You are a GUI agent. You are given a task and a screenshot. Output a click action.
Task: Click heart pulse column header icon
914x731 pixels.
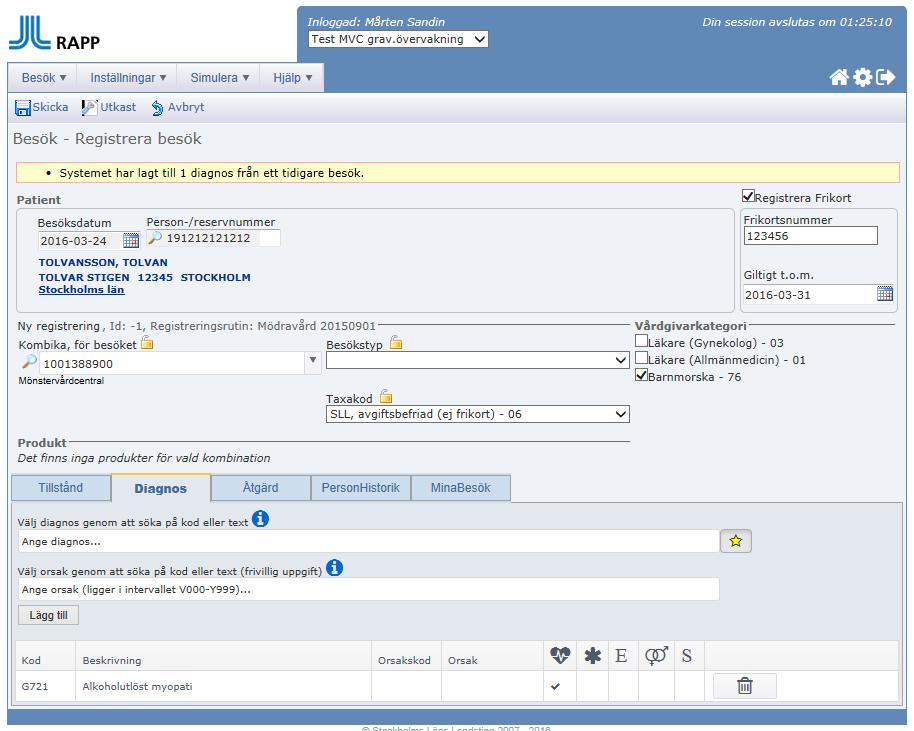coord(560,656)
